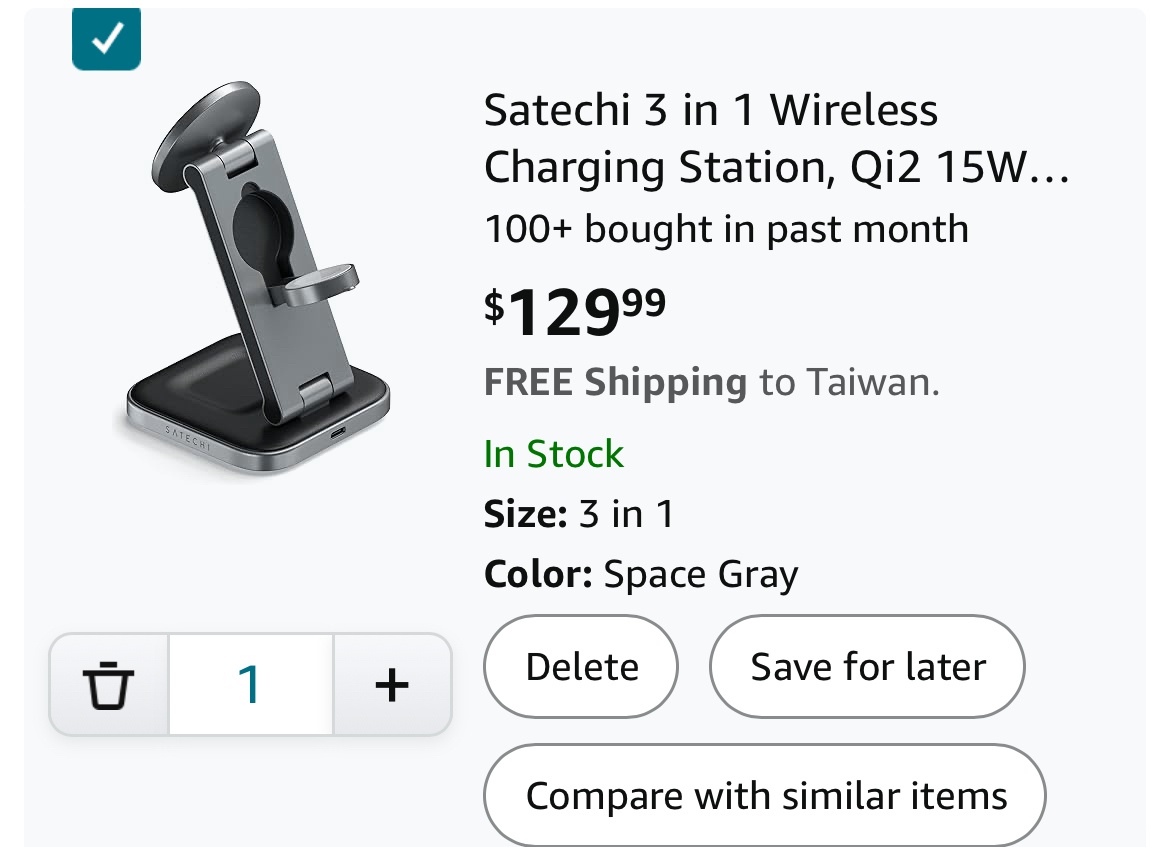The height and width of the screenshot is (847, 1170).
Task: Click the Color: Space Gray label
Action: [640, 575]
